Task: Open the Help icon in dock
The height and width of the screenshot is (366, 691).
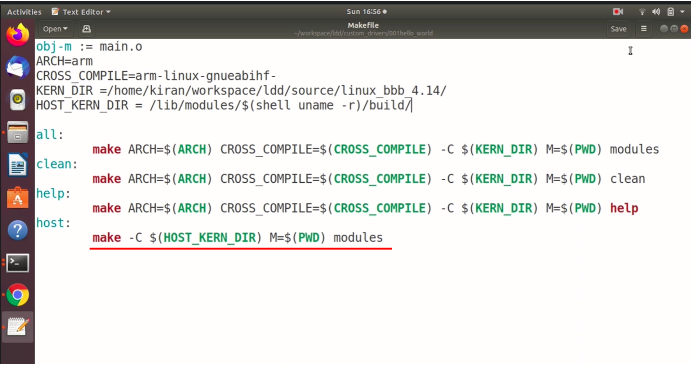Action: click(x=18, y=230)
